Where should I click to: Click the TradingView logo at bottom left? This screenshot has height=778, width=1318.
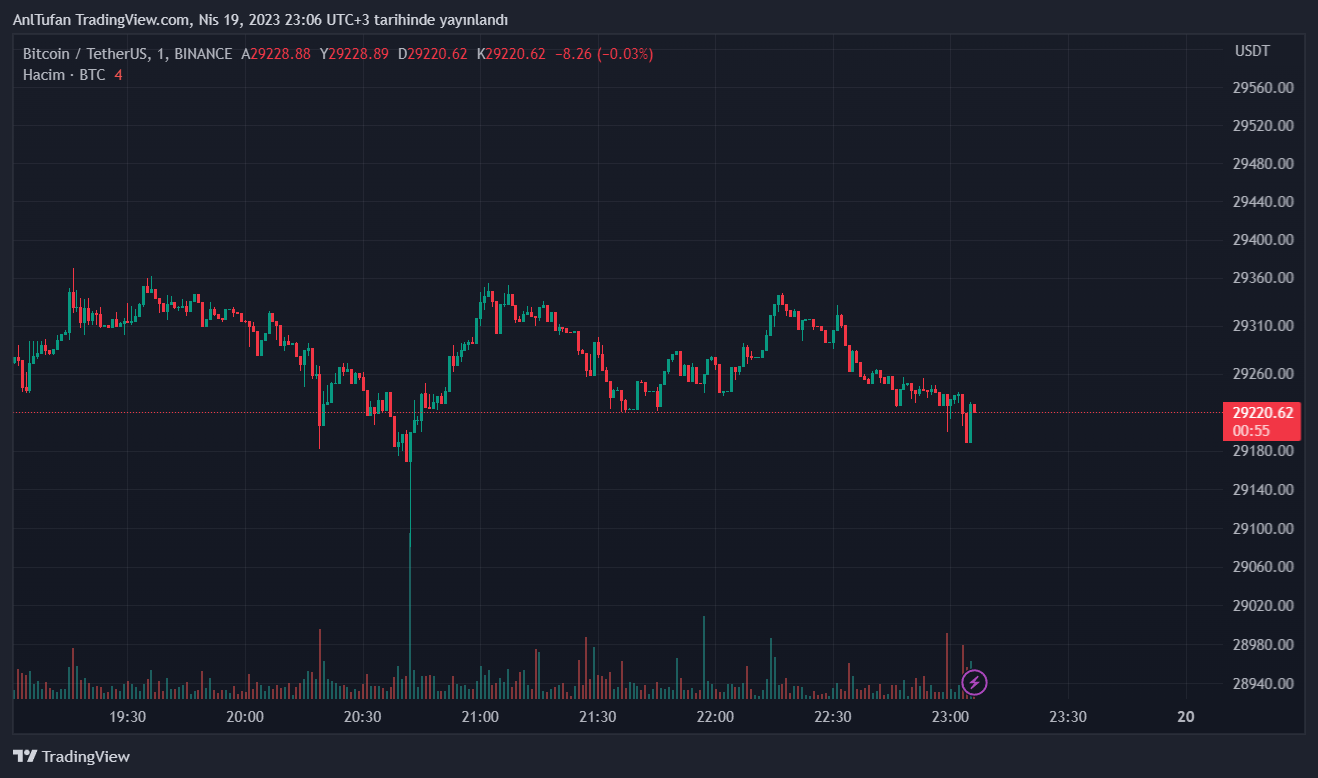71,757
